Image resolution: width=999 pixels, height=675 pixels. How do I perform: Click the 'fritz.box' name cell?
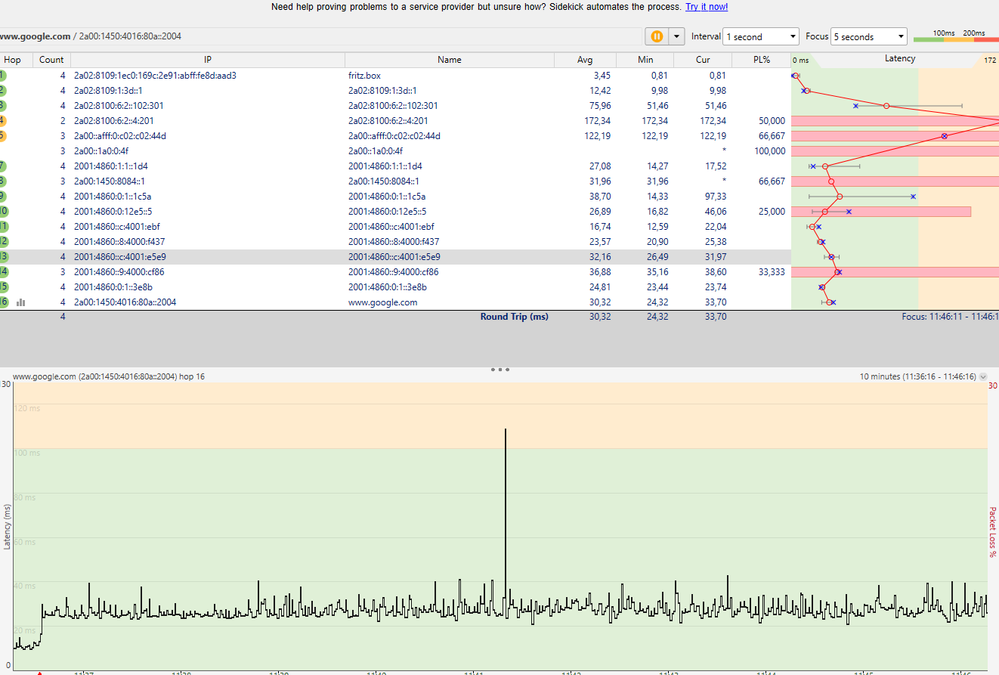click(364, 75)
